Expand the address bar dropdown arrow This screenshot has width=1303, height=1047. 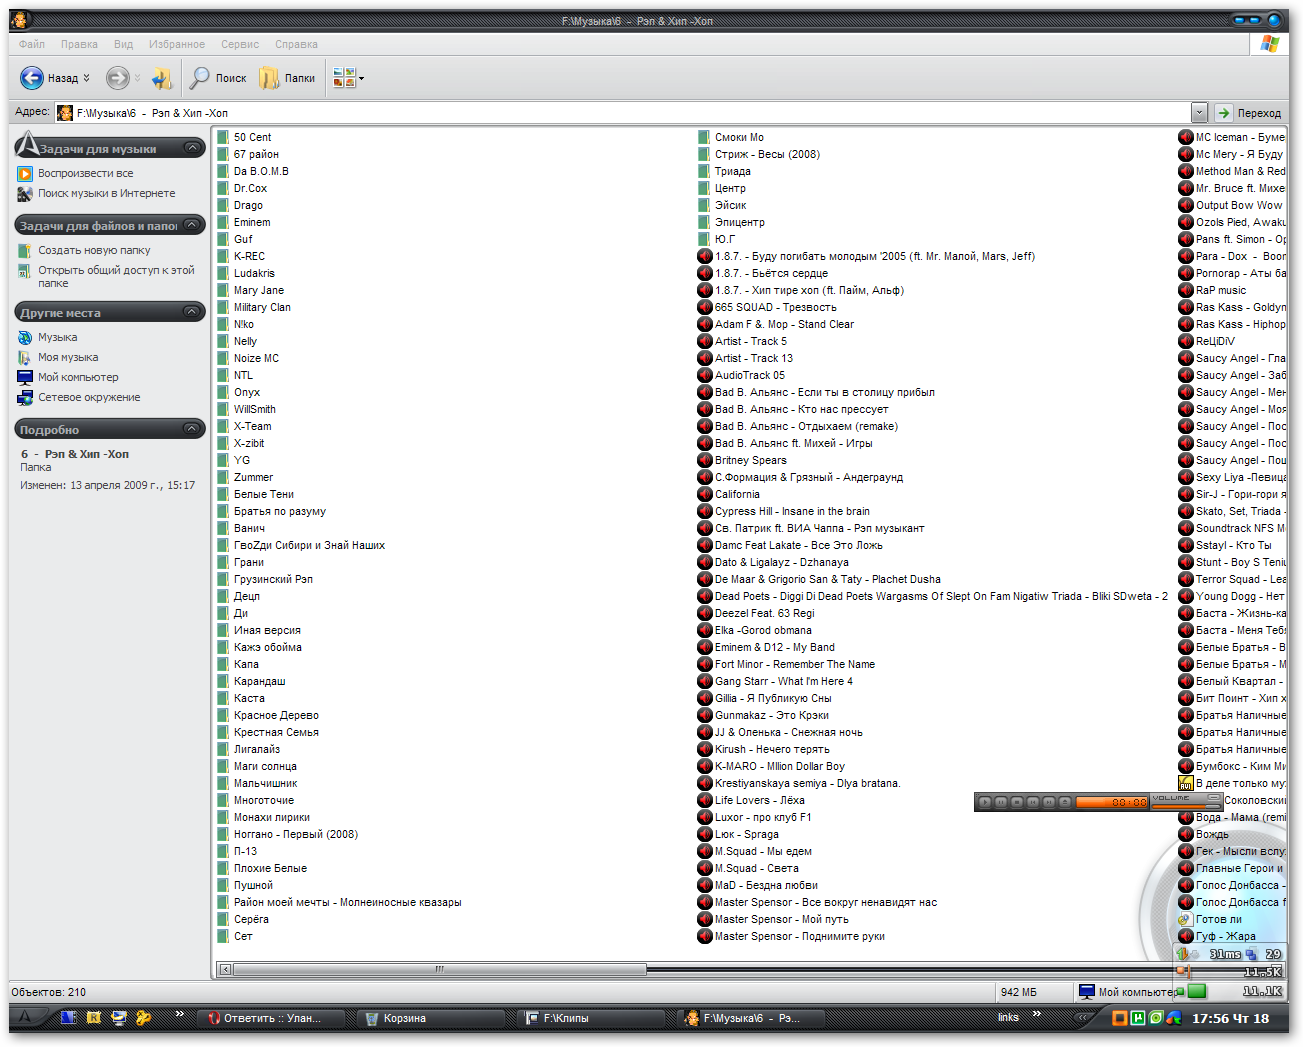click(1199, 113)
